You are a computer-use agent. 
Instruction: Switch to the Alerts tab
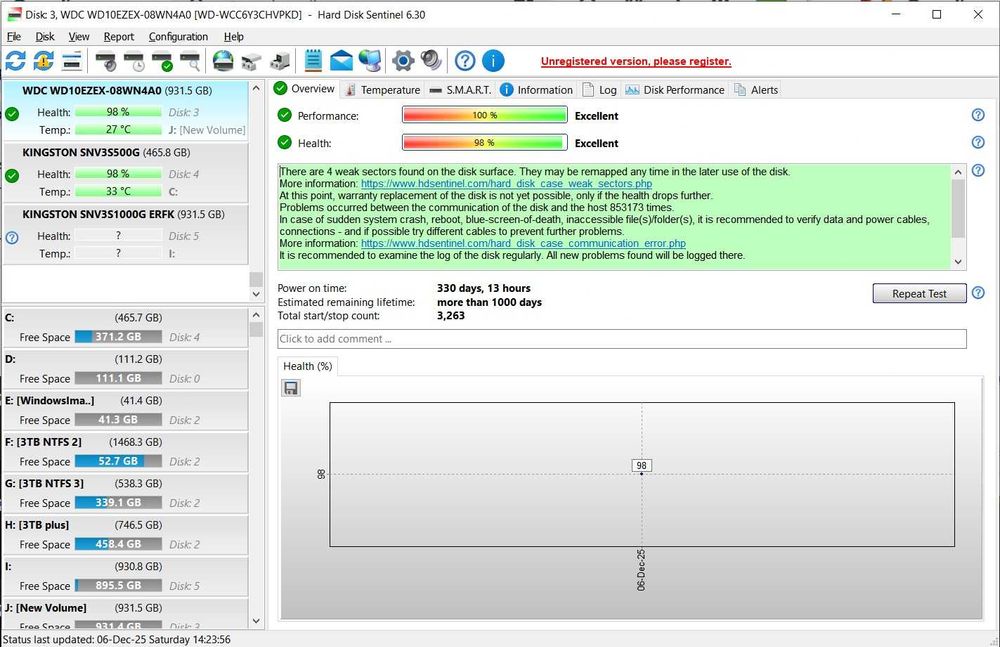point(756,90)
